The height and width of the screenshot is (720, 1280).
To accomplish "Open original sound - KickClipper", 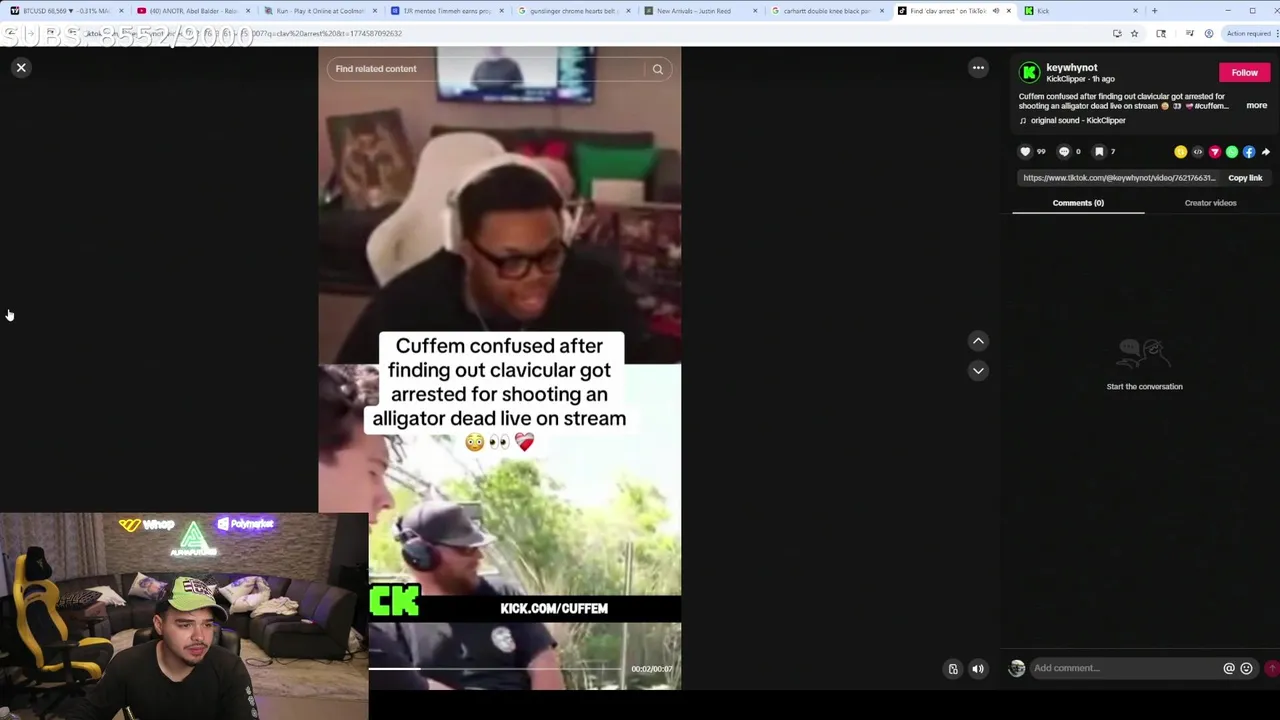I will pyautogui.click(x=1077, y=121).
